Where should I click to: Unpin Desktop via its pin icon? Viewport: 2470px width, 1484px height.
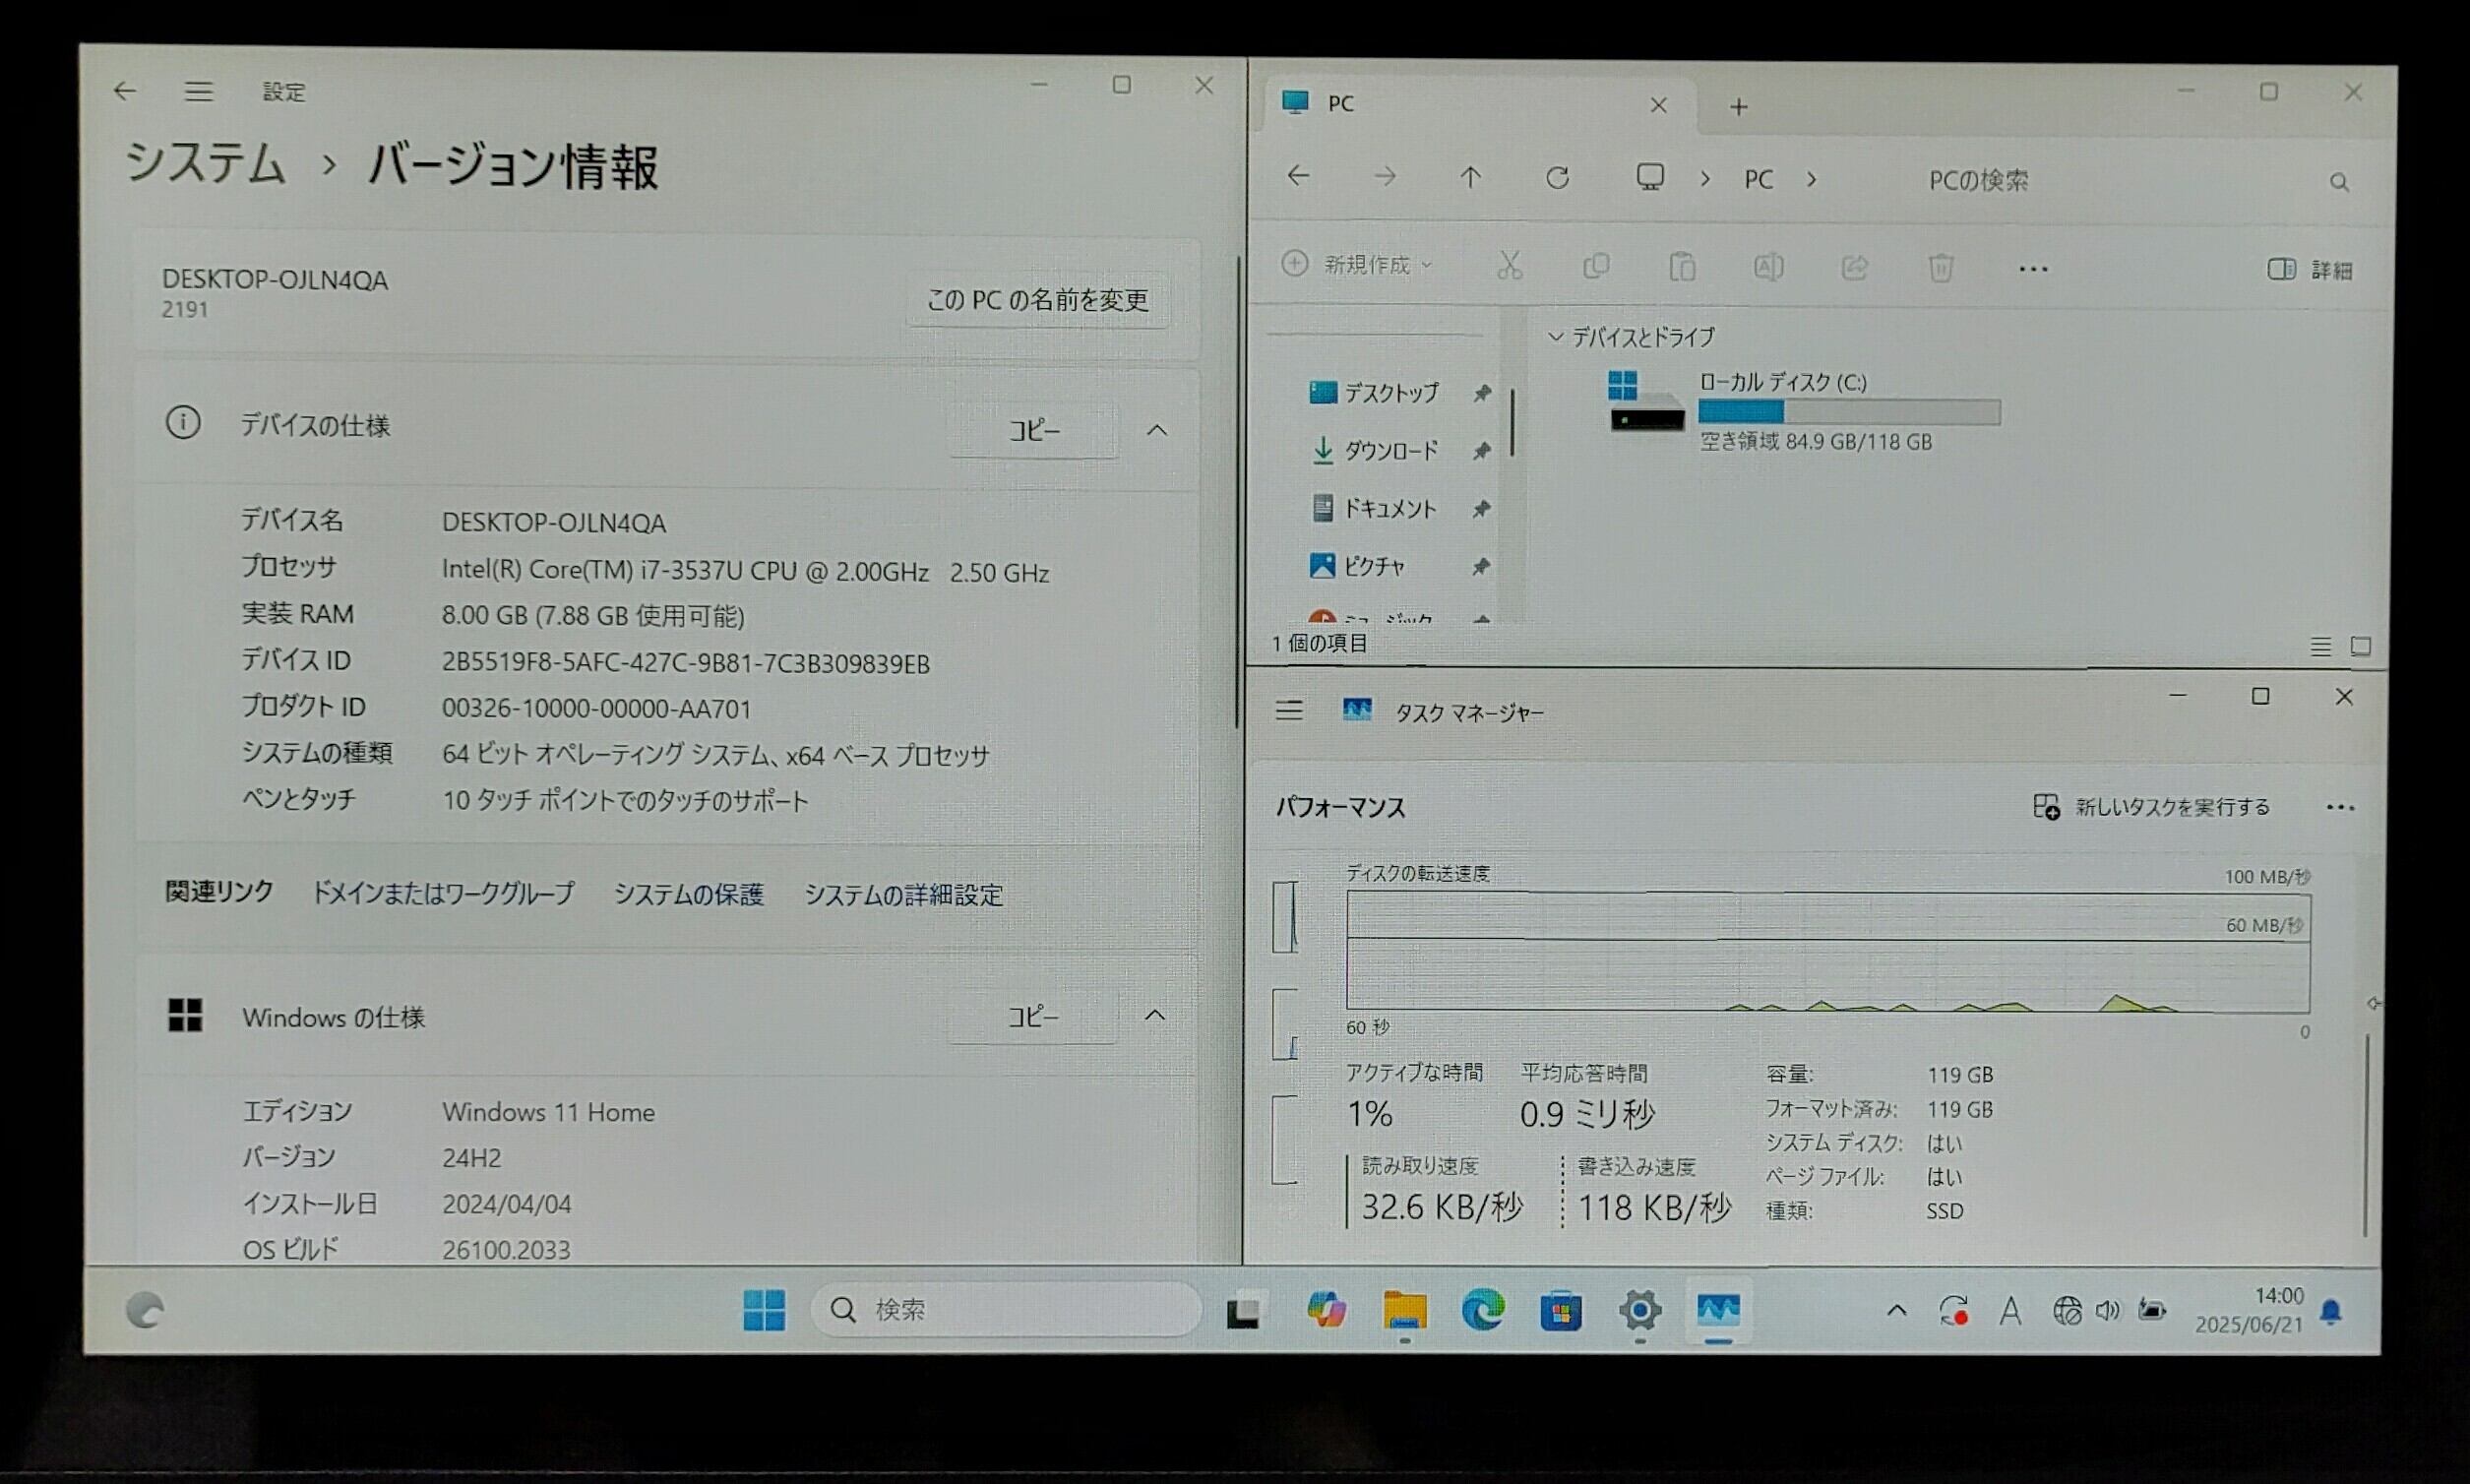click(1481, 394)
